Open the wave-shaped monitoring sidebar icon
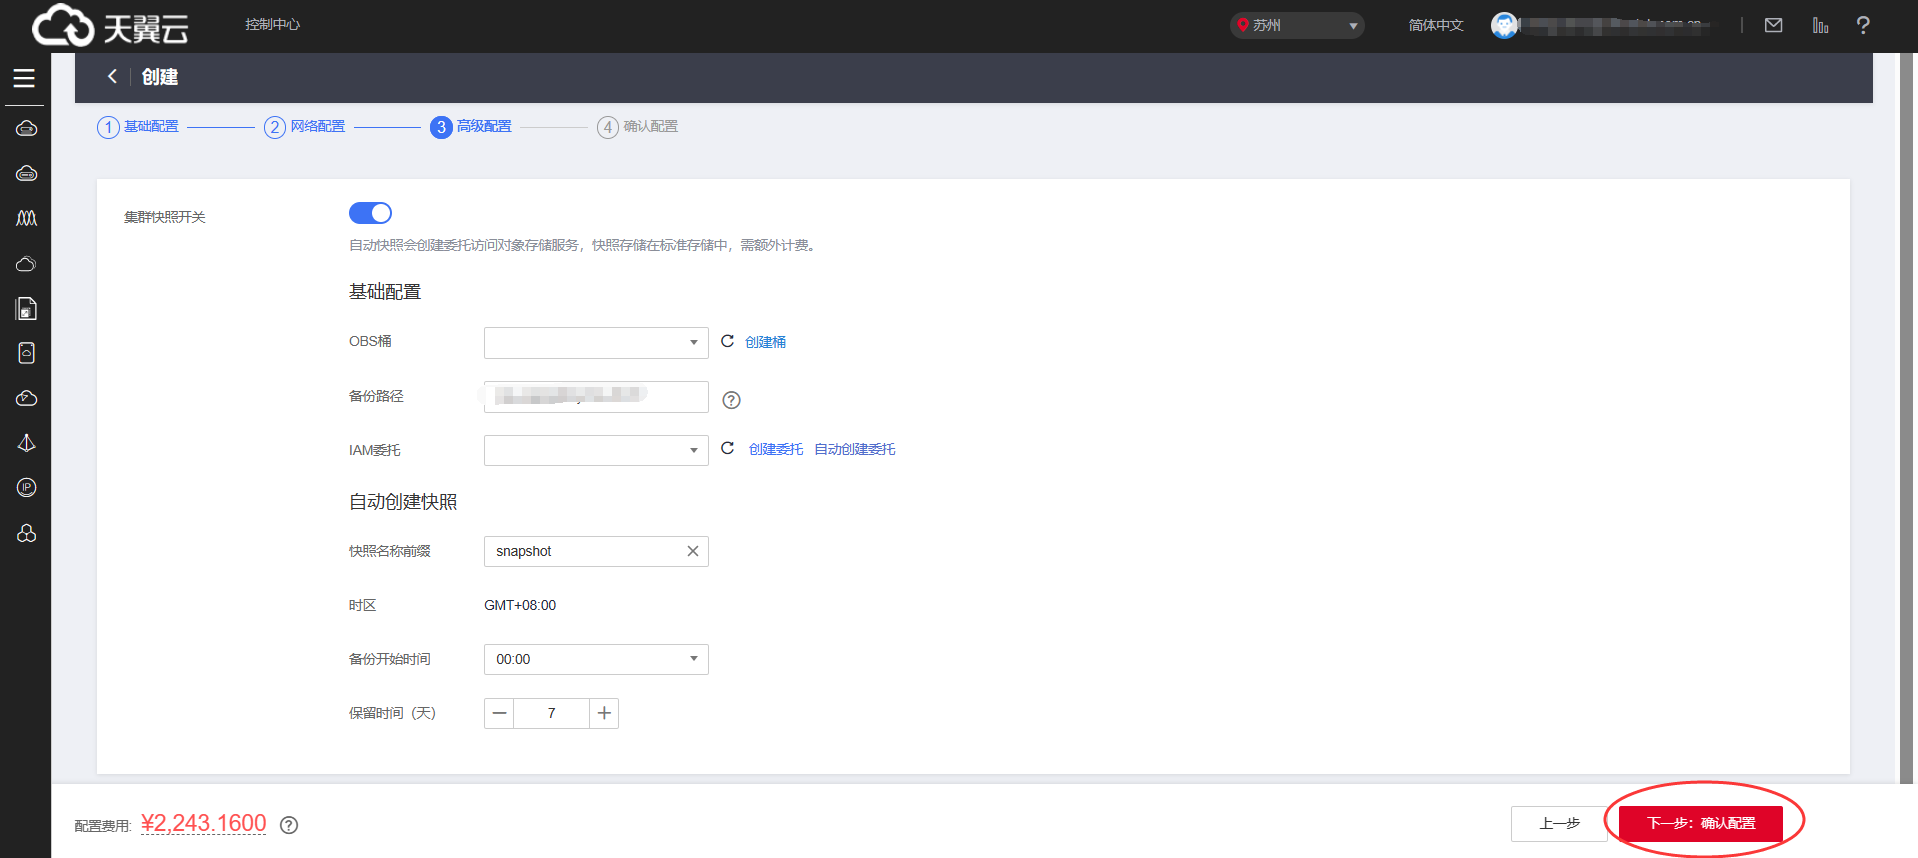Screen dimensions: 1918x858 coord(26,218)
